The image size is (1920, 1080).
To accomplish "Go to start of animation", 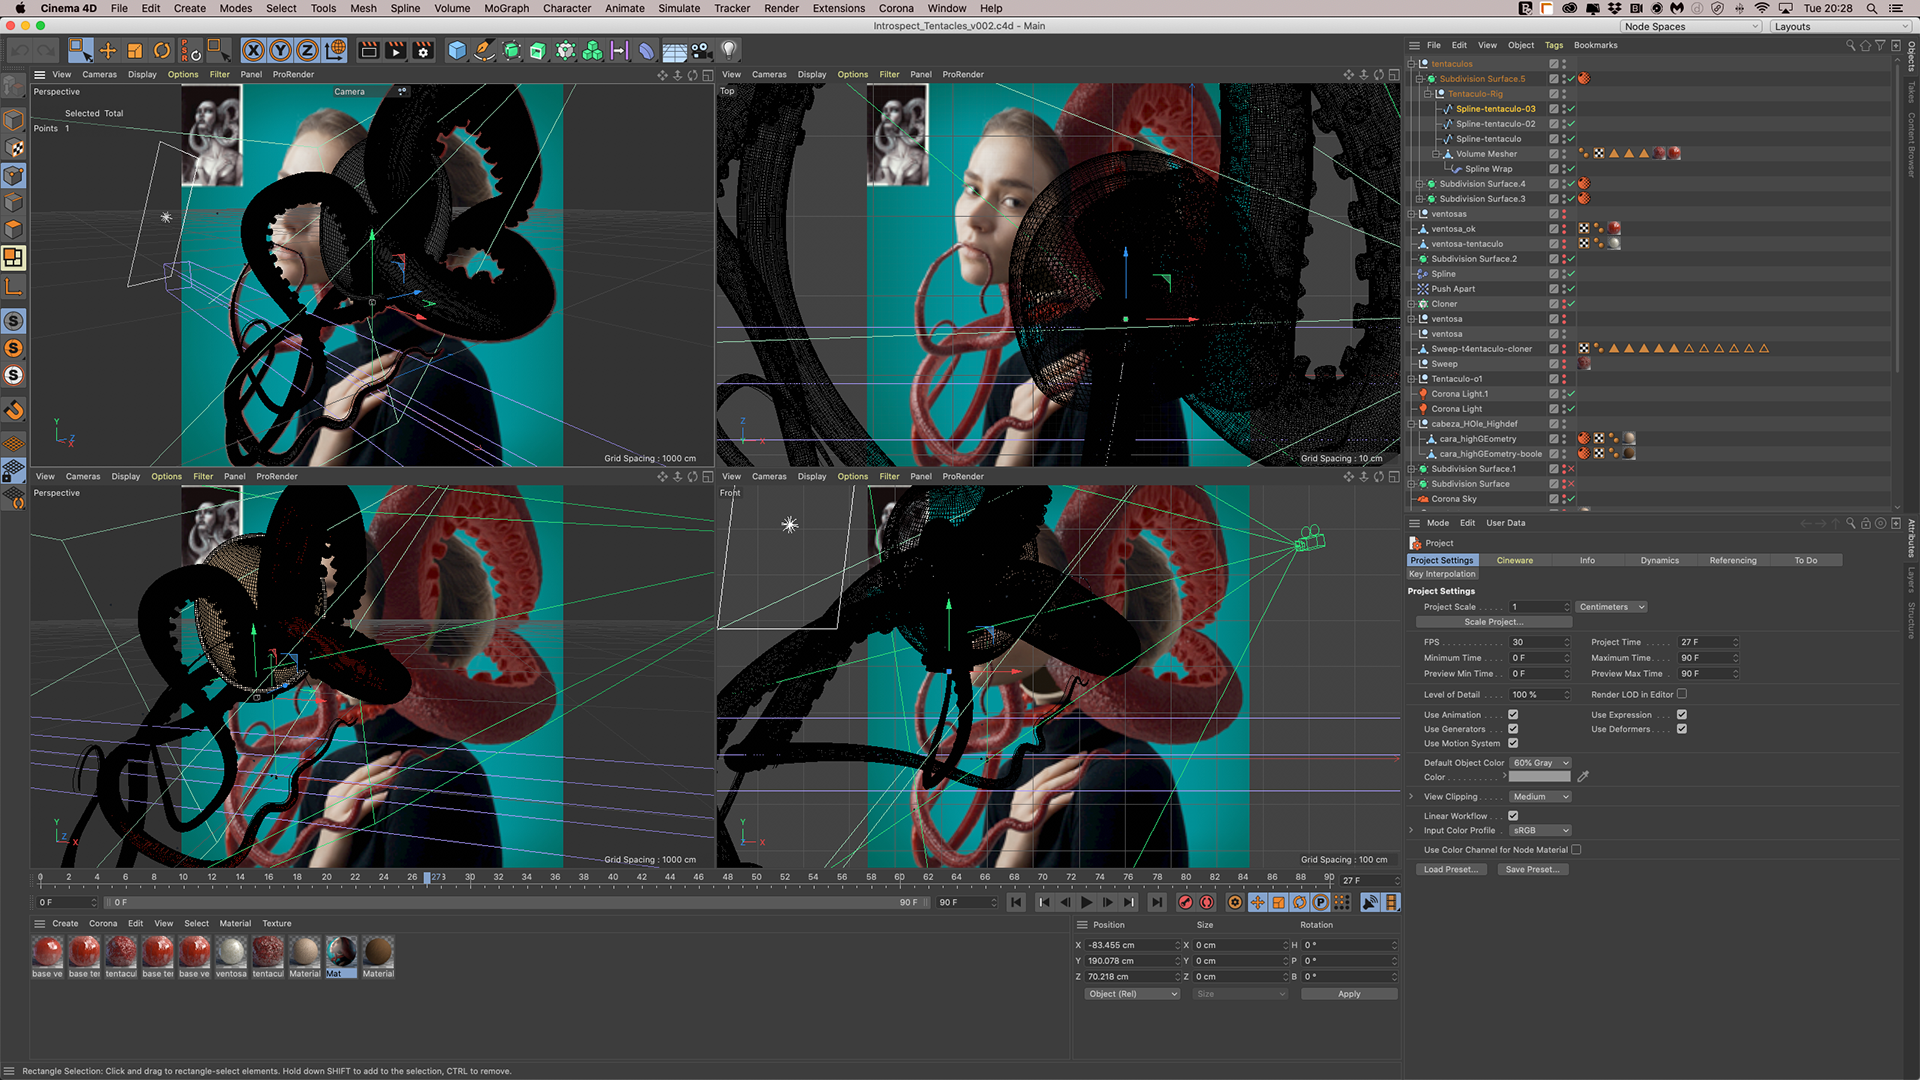I will click(1016, 902).
